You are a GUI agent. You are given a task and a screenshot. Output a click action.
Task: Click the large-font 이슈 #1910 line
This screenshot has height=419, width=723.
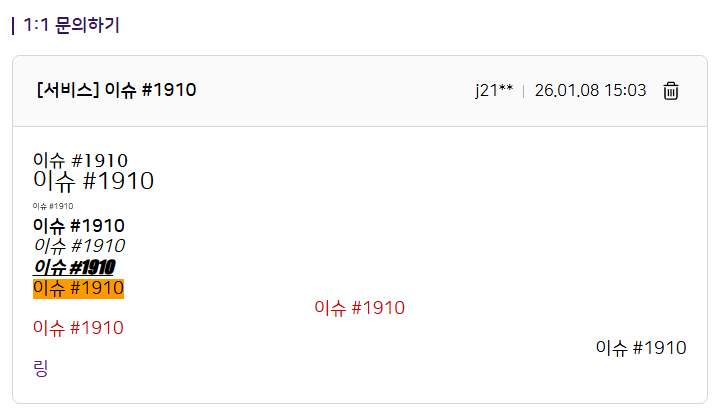coord(93,181)
